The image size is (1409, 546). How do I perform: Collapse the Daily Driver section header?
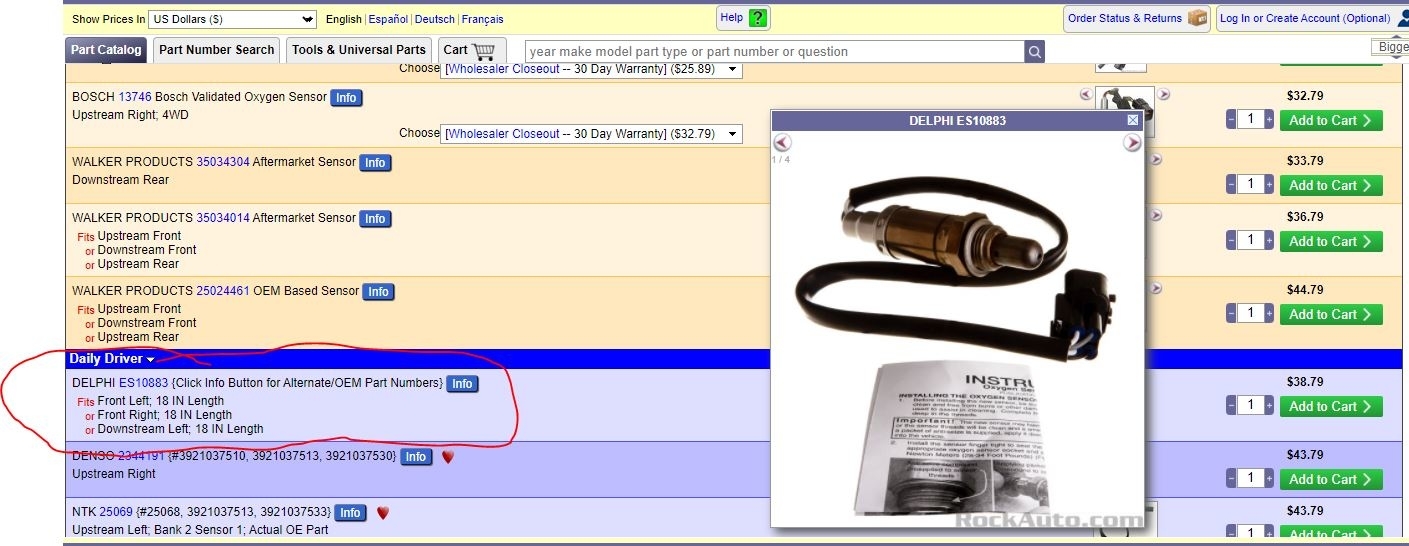111,358
